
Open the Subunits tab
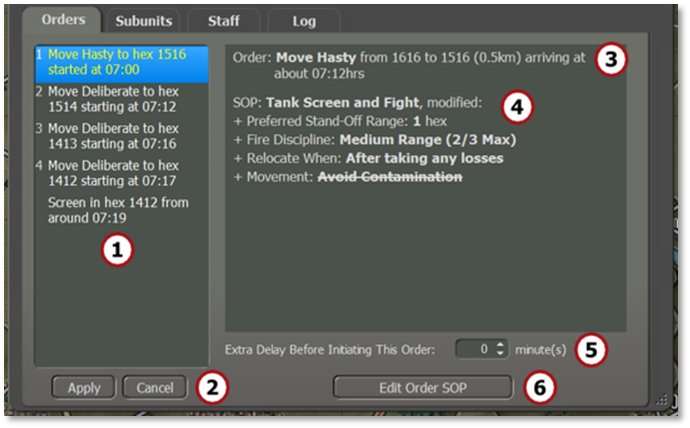click(143, 21)
